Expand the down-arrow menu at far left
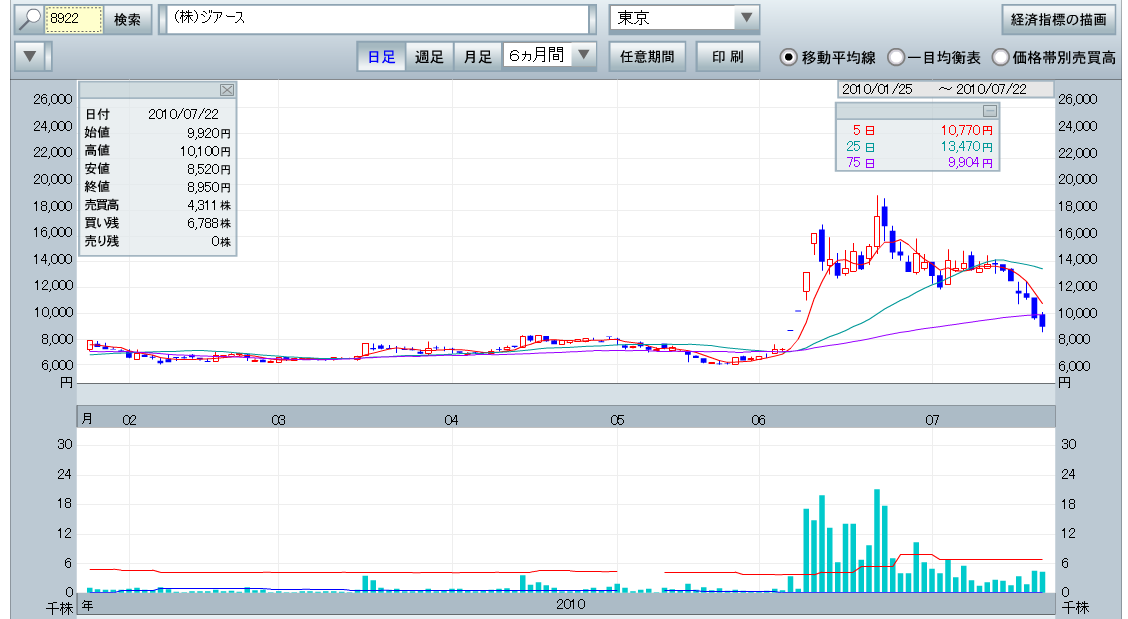This screenshot has height=619, width=1128. (33, 56)
